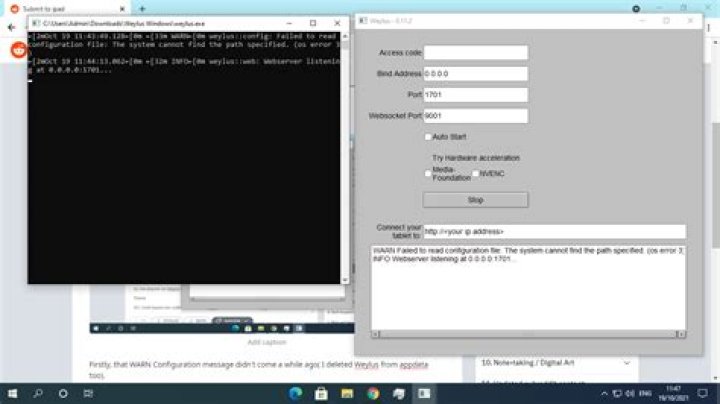Viewport: 720px width, 404px height.
Task: Click the Weylus log horizontal scrollbar
Action: coord(528,334)
